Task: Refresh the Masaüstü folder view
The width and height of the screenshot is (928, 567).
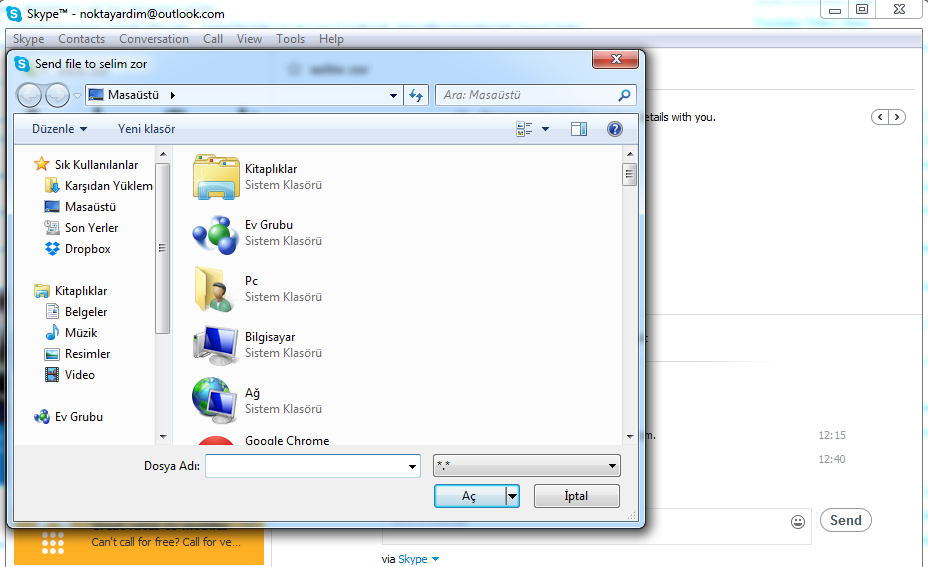Action: pos(416,95)
